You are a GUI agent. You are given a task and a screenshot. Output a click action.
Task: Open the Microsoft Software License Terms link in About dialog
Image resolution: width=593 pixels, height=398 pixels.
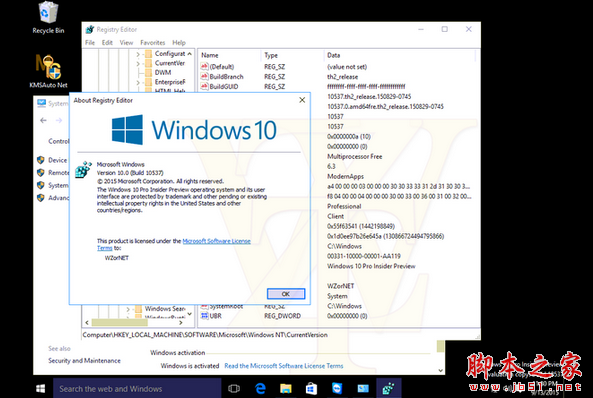tap(216, 241)
